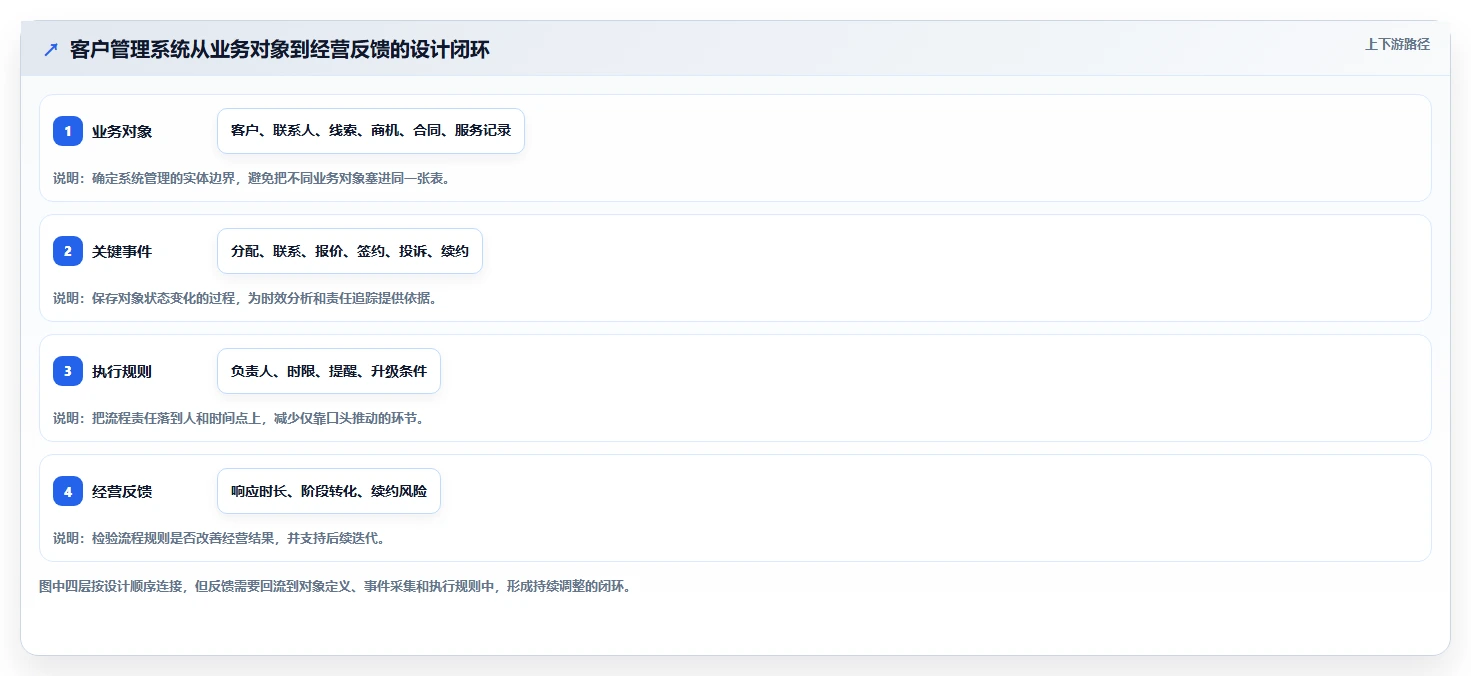This screenshot has width=1471, height=676.
Task: Click the 负责人、时限、提醒、升级条件 chip
Action: 329,371
